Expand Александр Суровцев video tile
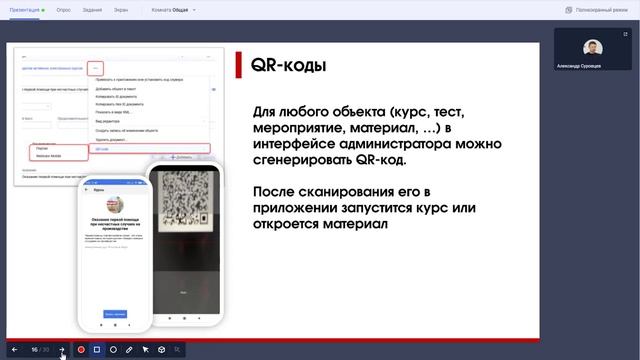The height and width of the screenshot is (360, 640). coord(625,34)
